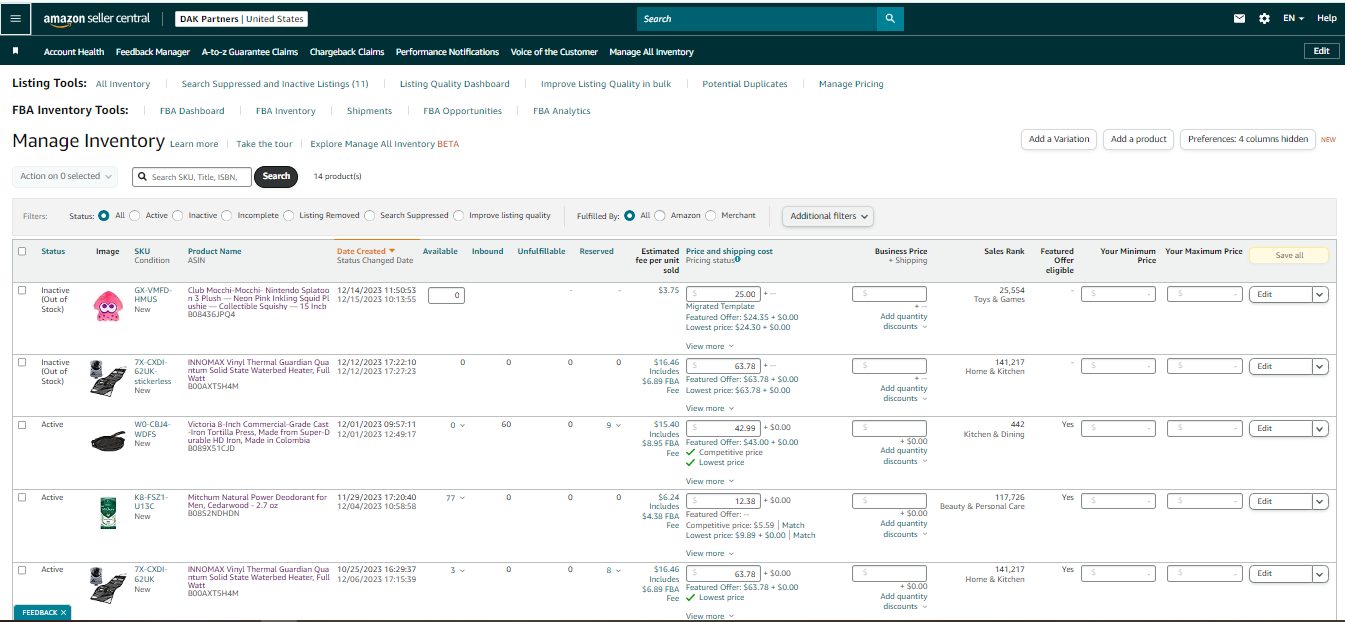The width and height of the screenshot is (1345, 622).
Task: Click the pricing status info icon
Action: click(738, 260)
